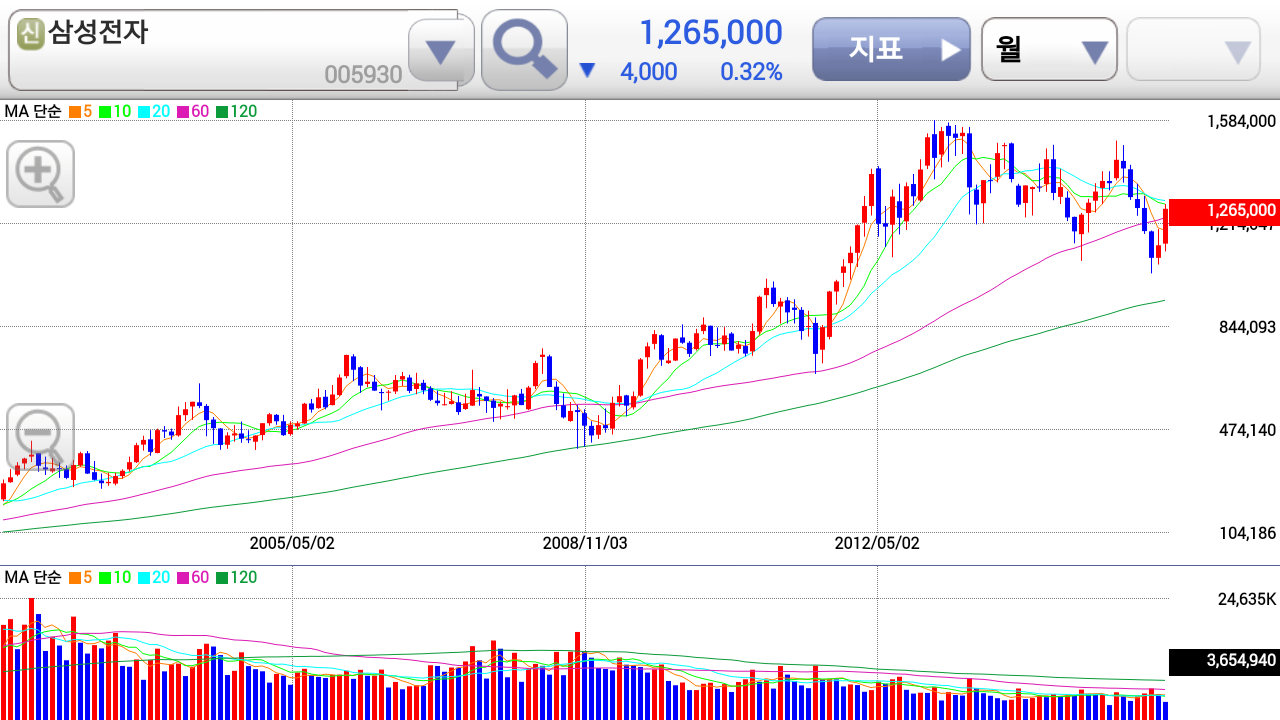This screenshot has width=1280, height=720.
Task: Click green 10 MA swatch in price chart
Action: (x=105, y=112)
